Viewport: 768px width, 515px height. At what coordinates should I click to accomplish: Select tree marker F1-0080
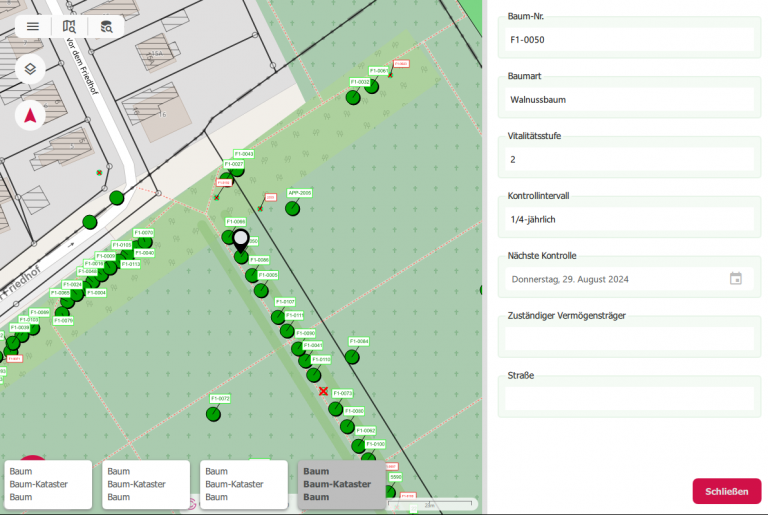click(x=347, y=426)
